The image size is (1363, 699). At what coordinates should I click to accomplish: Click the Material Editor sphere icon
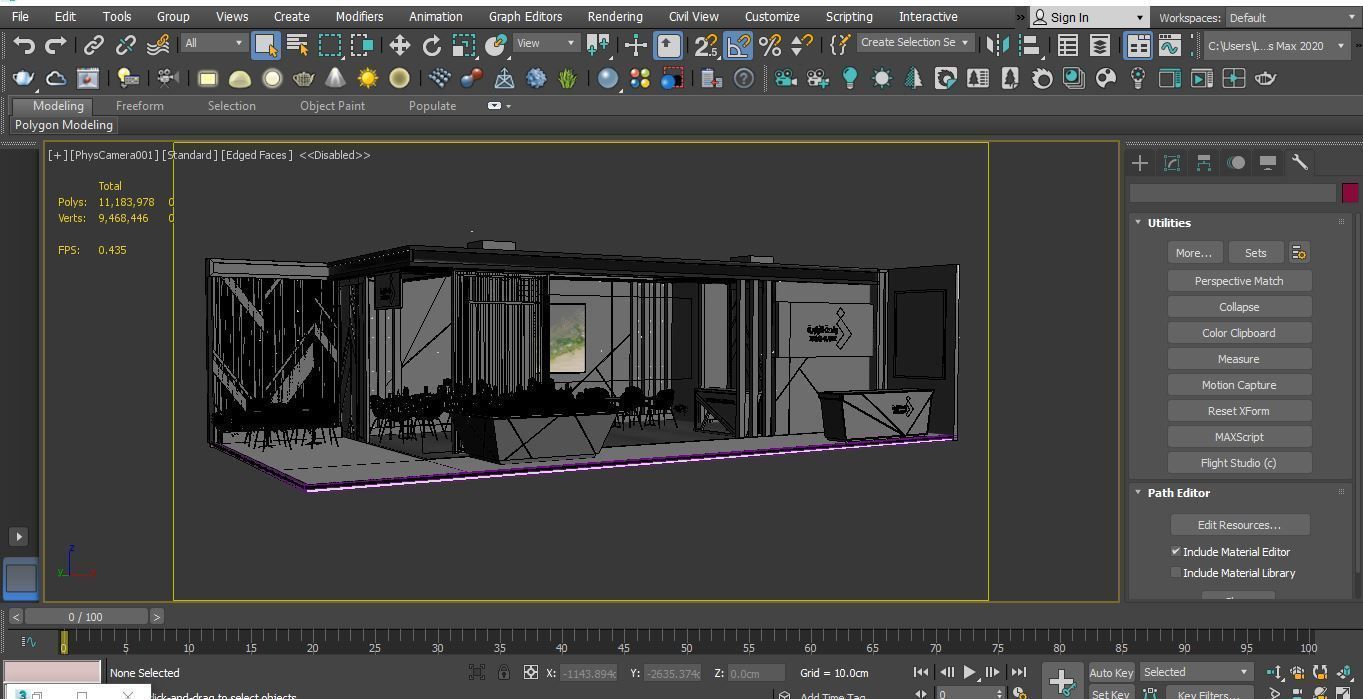(608, 78)
